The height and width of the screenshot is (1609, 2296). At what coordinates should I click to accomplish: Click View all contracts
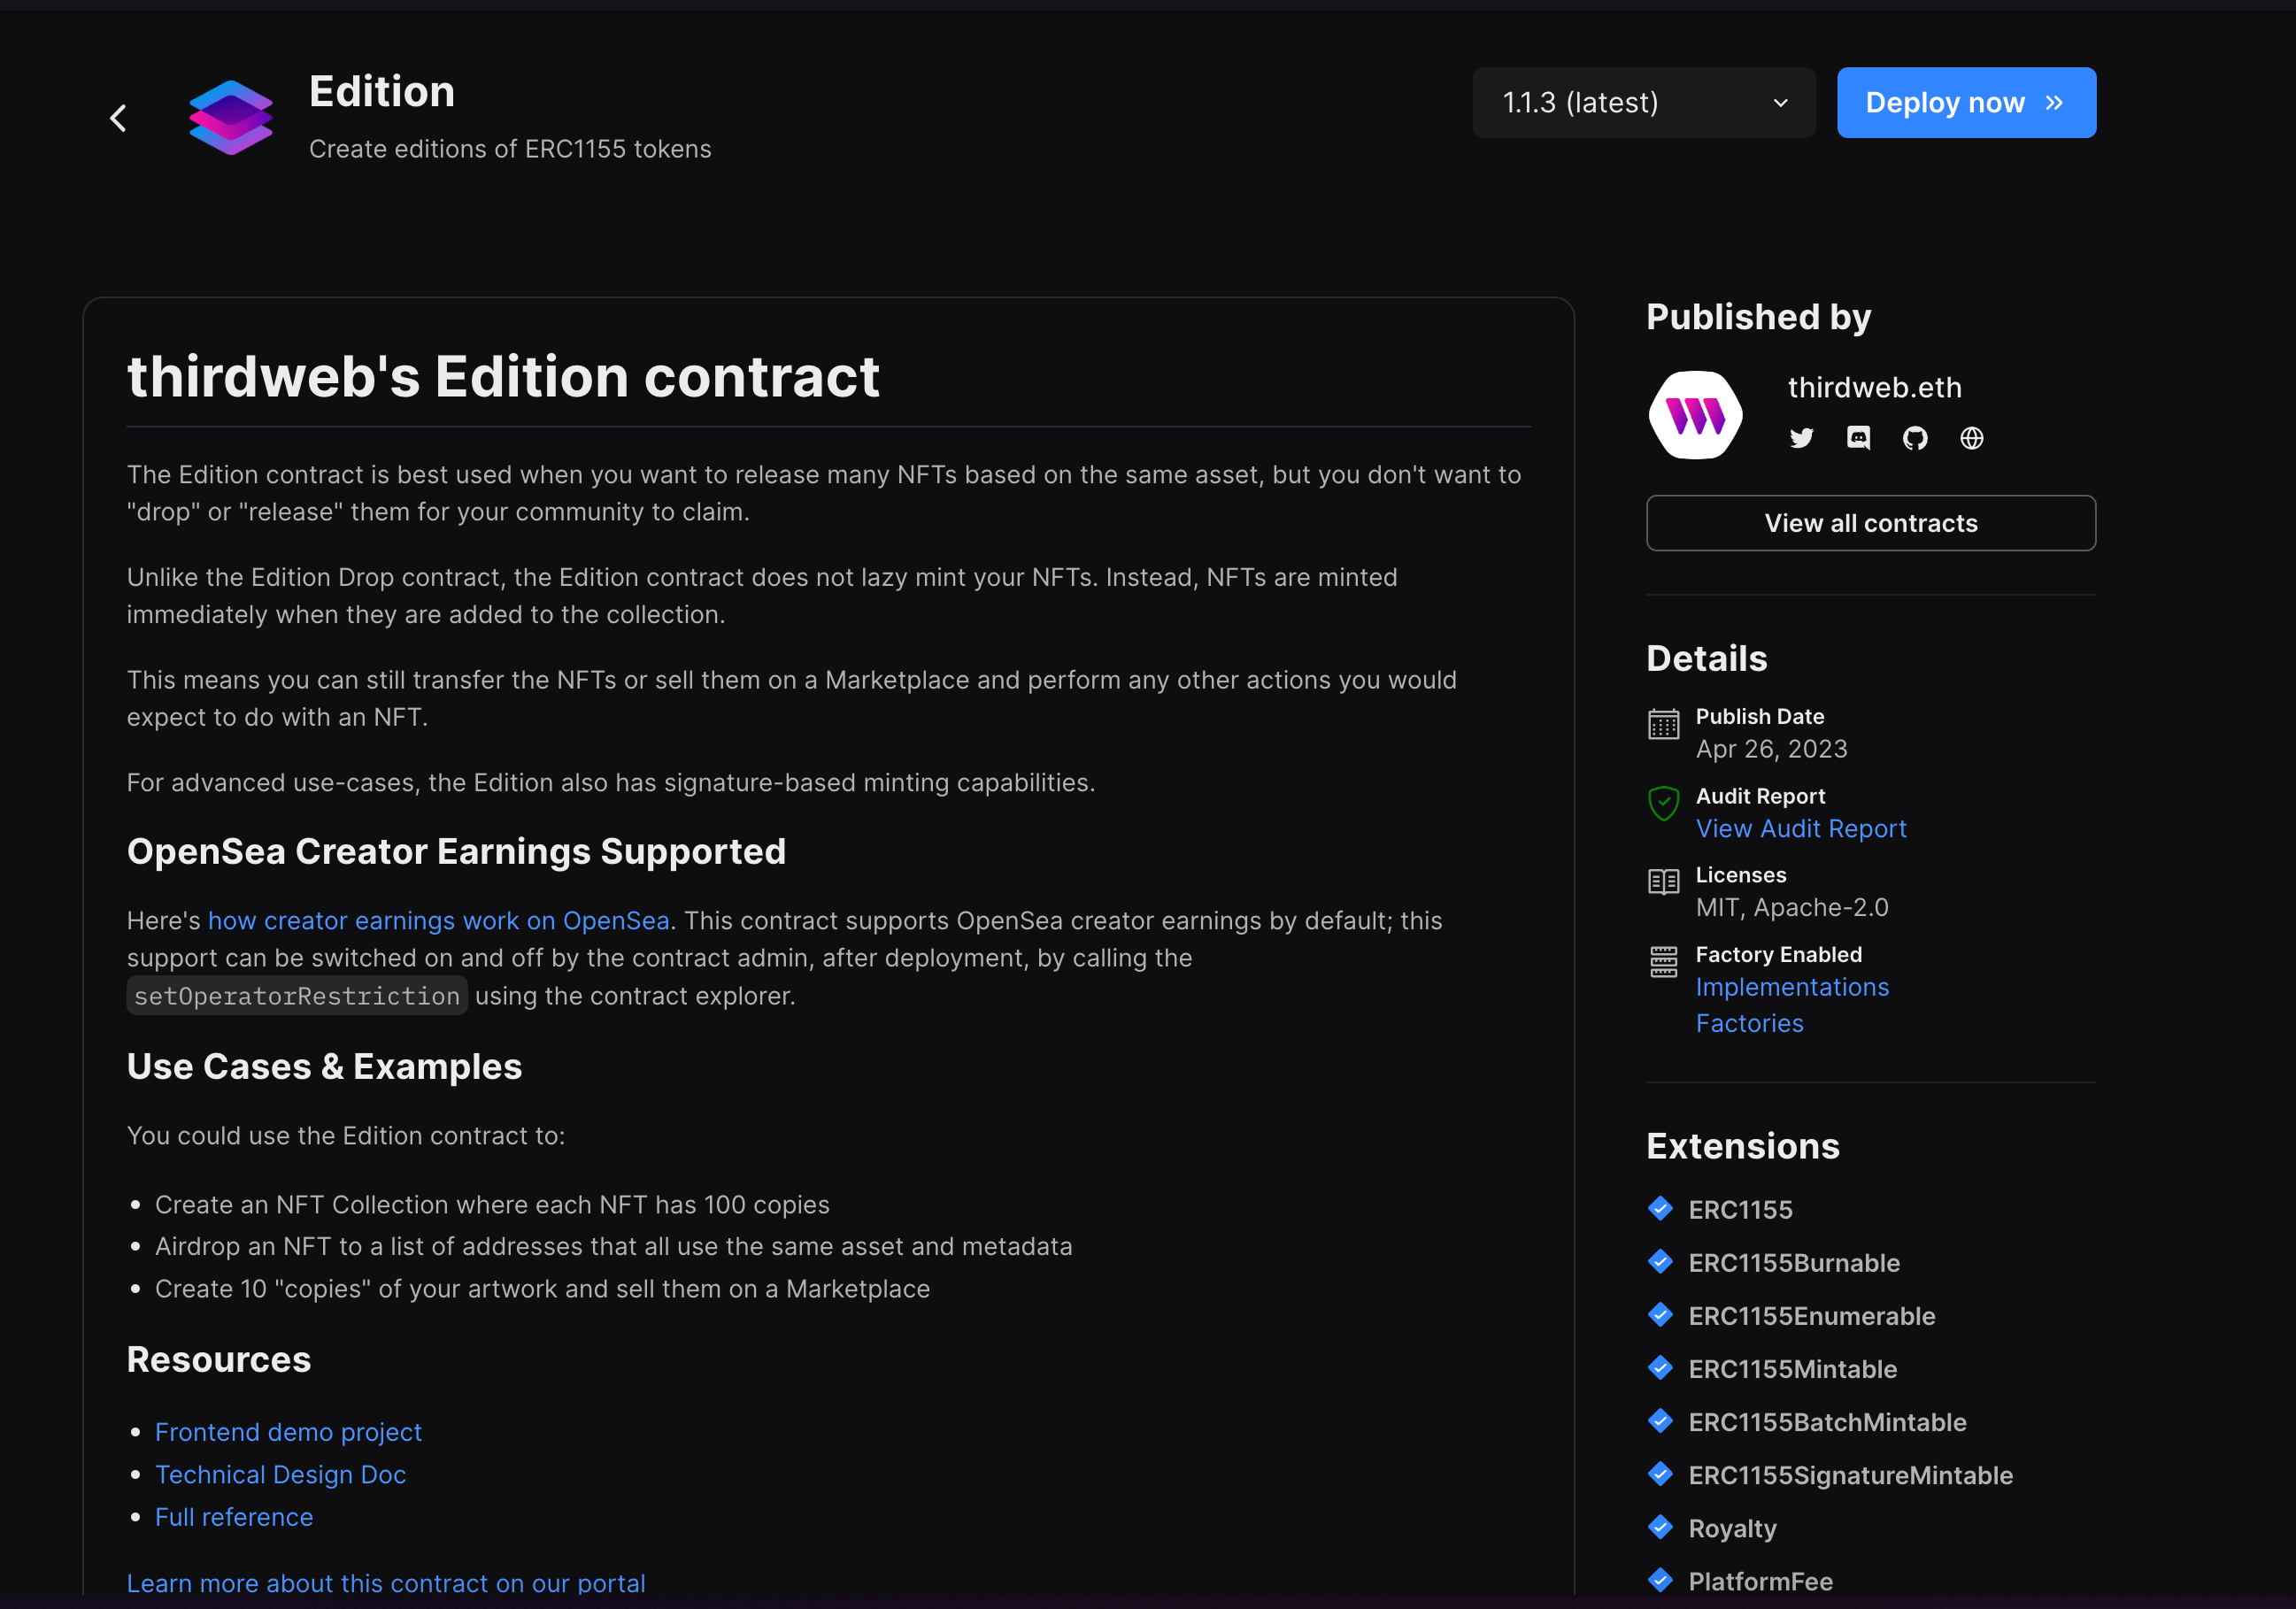[1870, 523]
